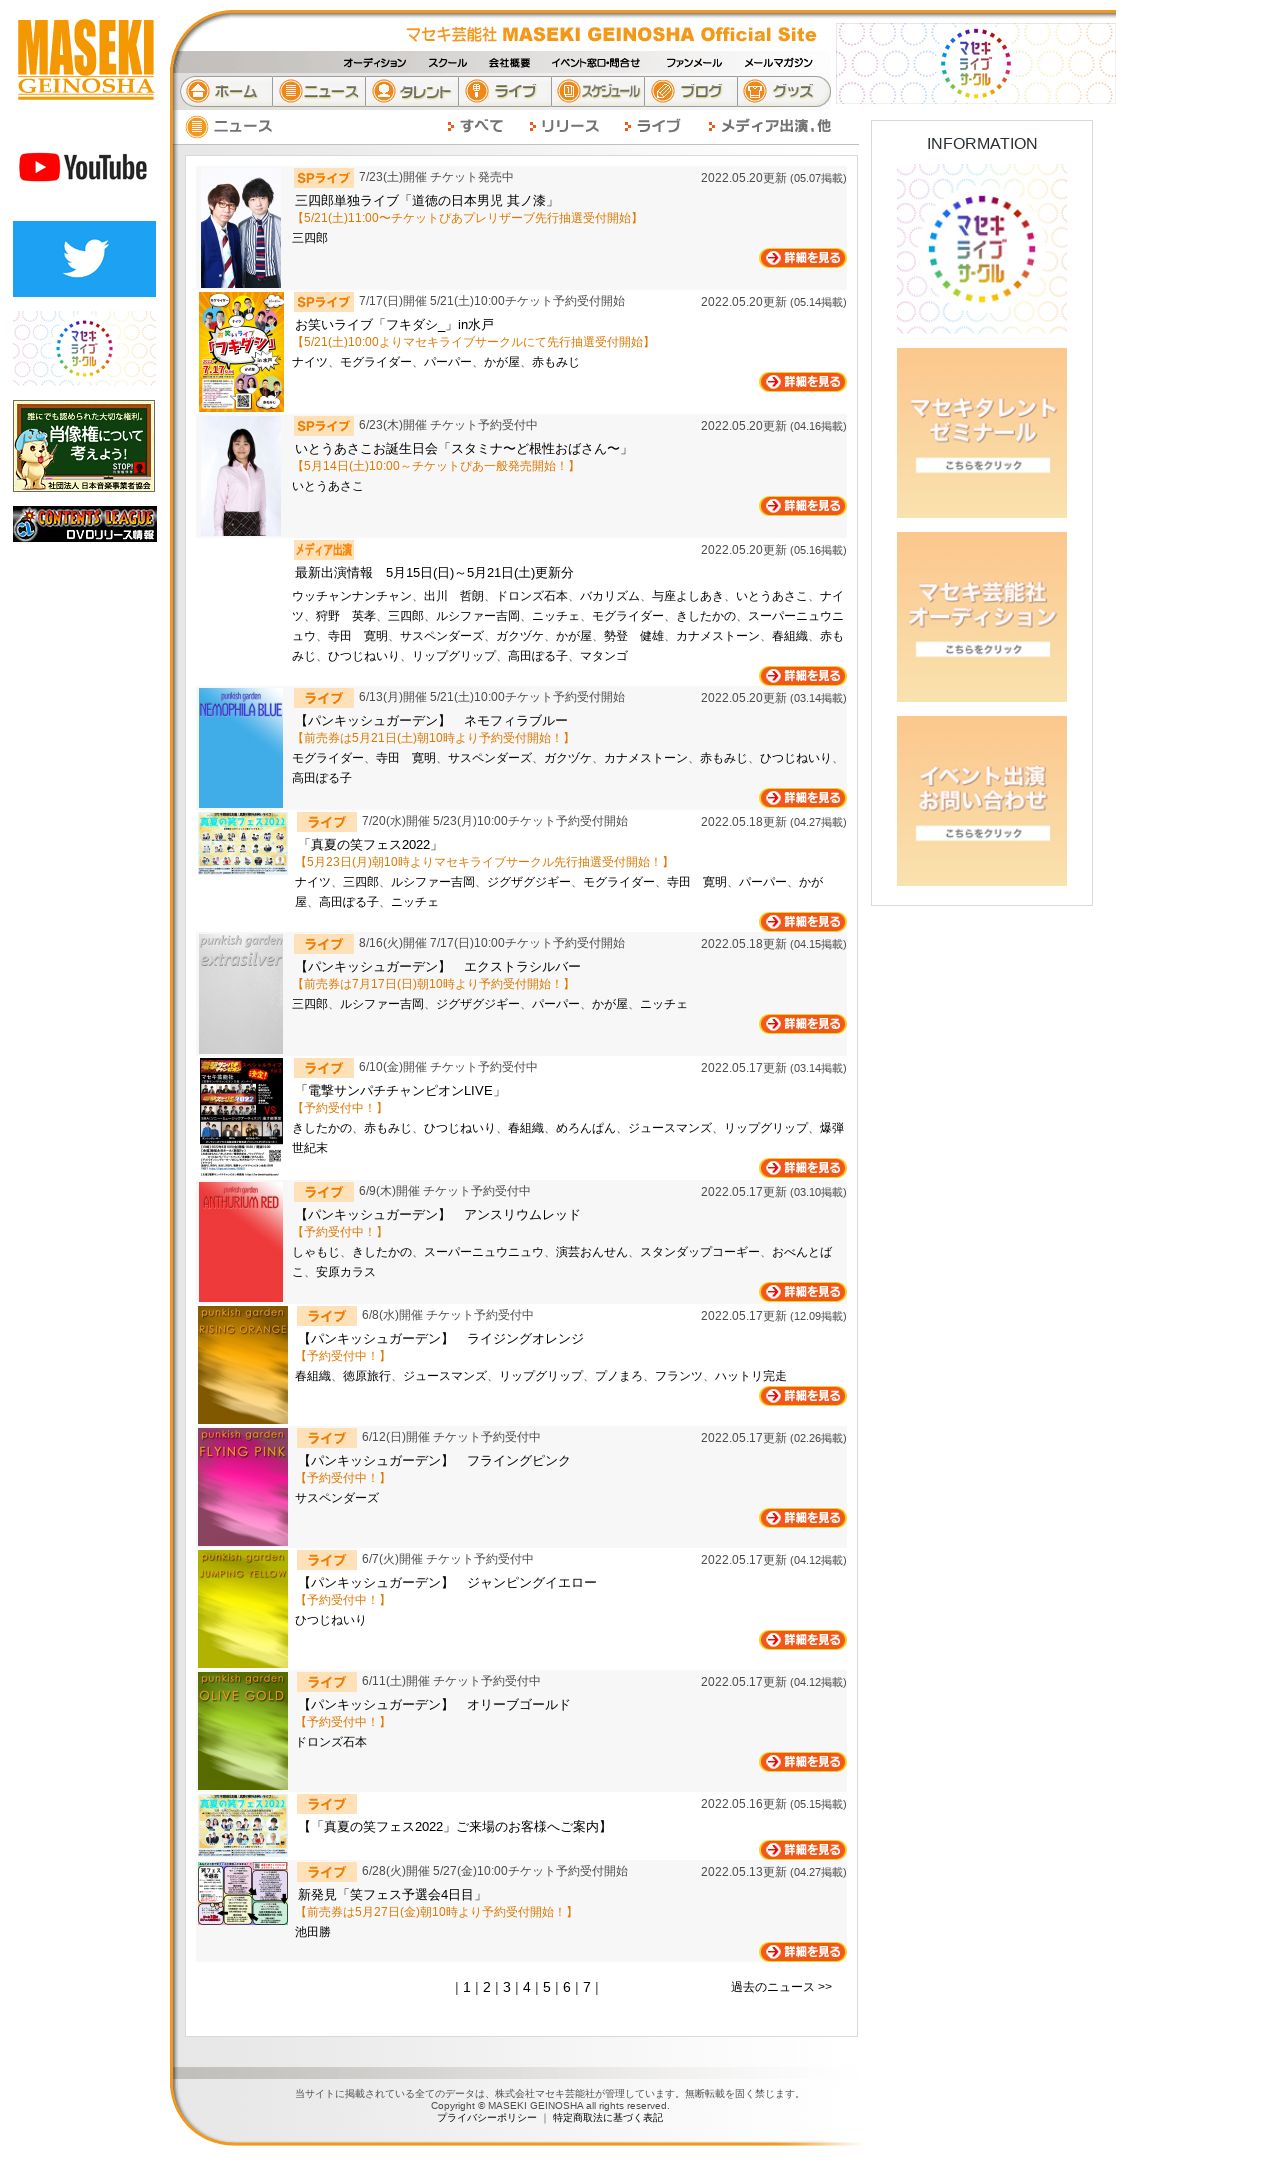1284x2166 pixels.
Task: Go to news page 5
Action: [x=547, y=1987]
